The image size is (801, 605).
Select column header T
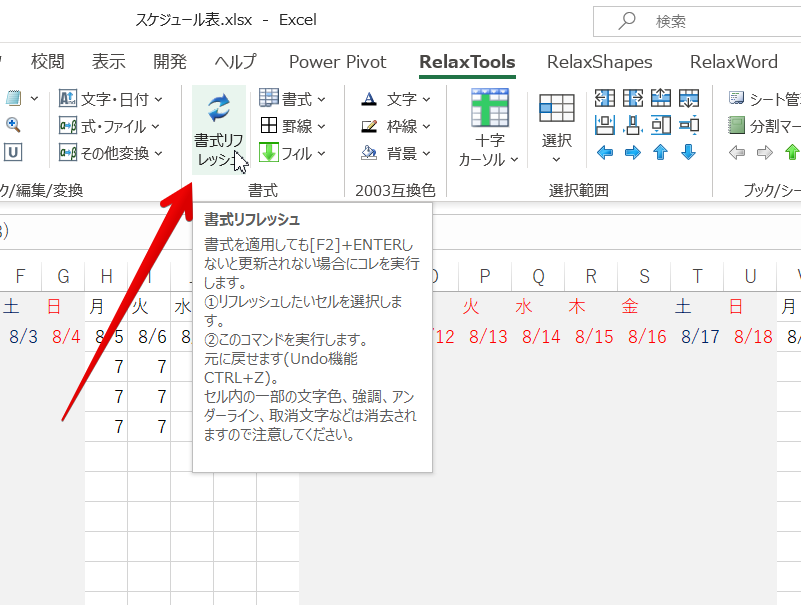tap(697, 276)
